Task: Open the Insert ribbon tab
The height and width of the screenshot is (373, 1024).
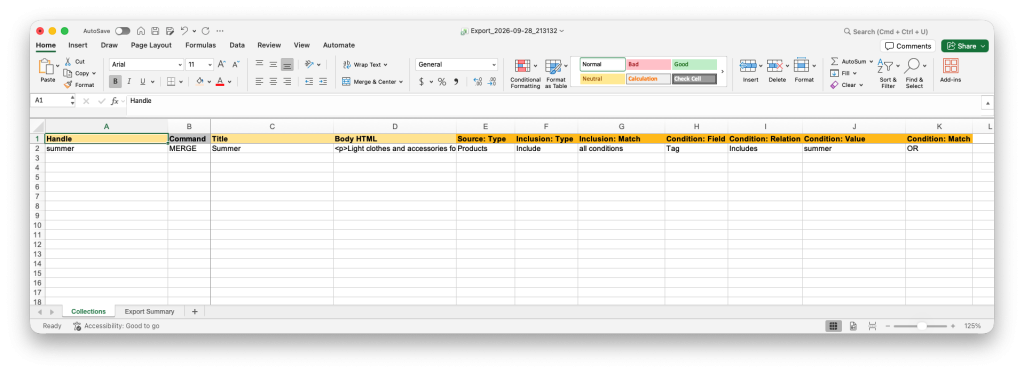Action: (x=78, y=45)
